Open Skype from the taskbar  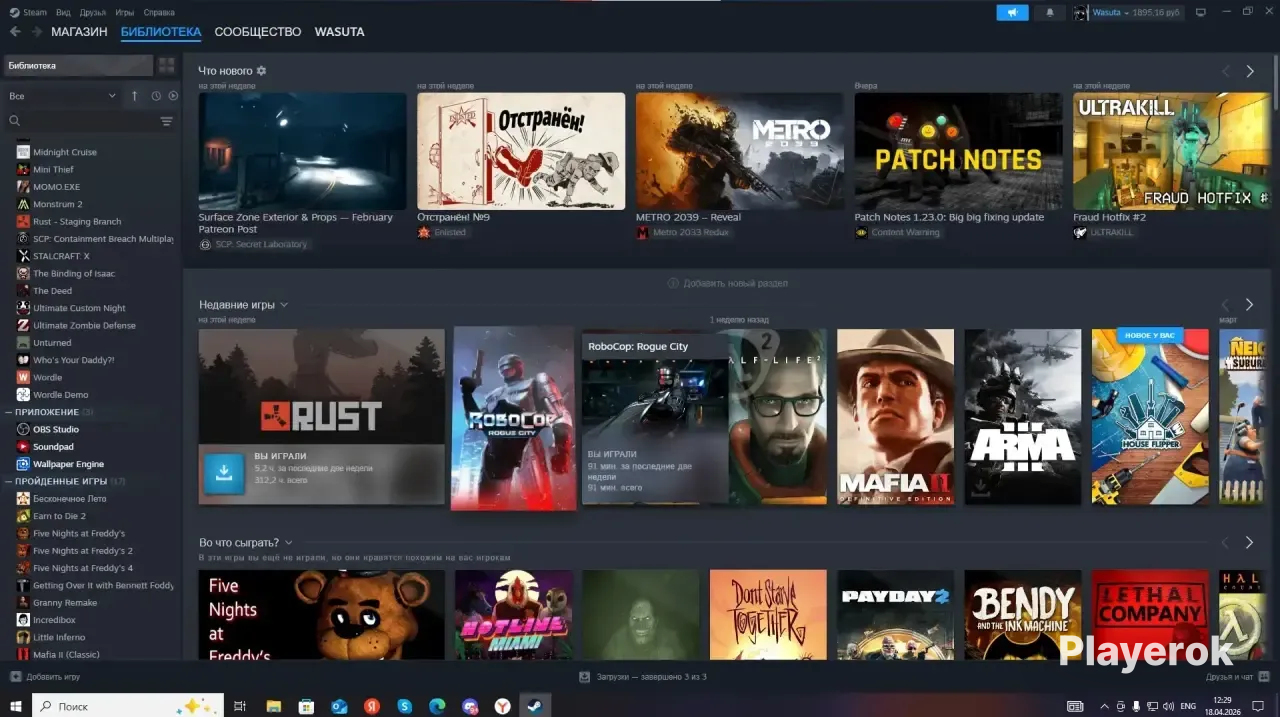point(404,706)
